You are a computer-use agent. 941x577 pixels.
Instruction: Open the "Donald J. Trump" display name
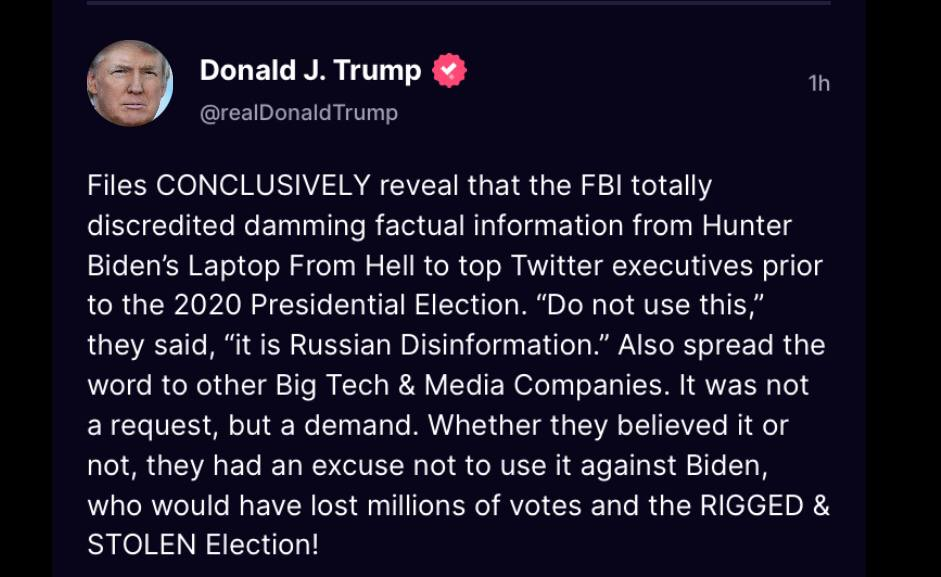pos(310,71)
